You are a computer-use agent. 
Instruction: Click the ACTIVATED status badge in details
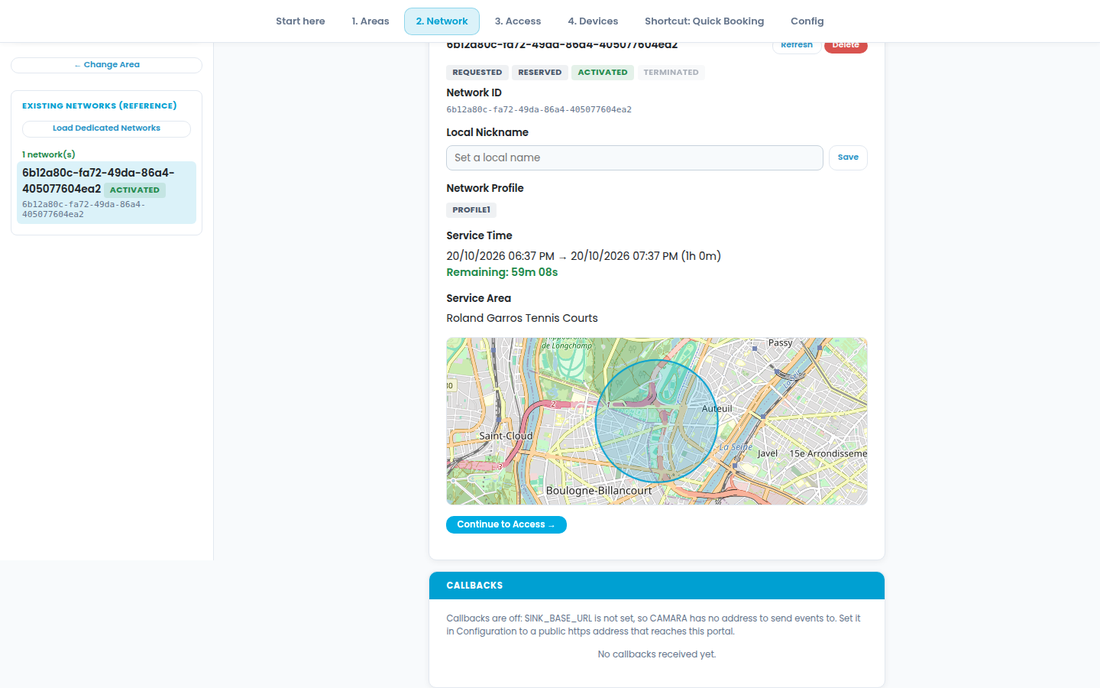point(603,72)
